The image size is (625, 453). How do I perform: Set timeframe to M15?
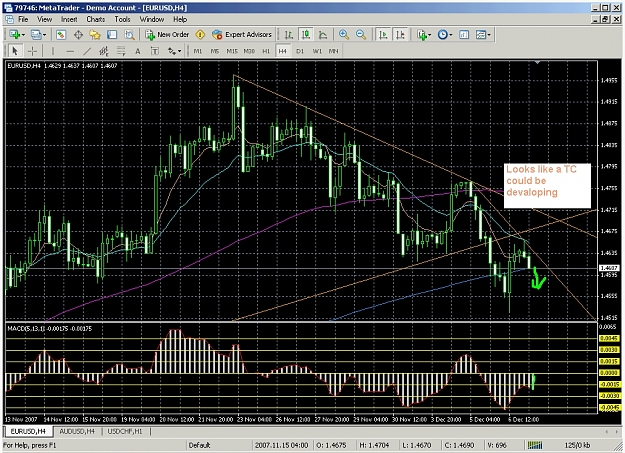tap(232, 51)
